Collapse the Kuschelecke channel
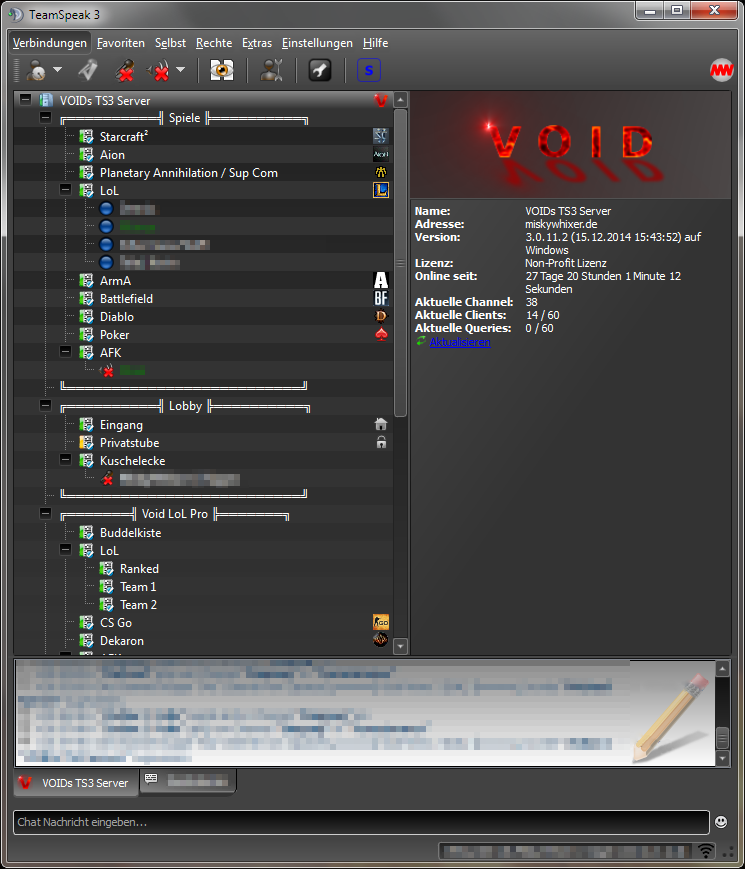745x869 pixels. tap(65, 459)
